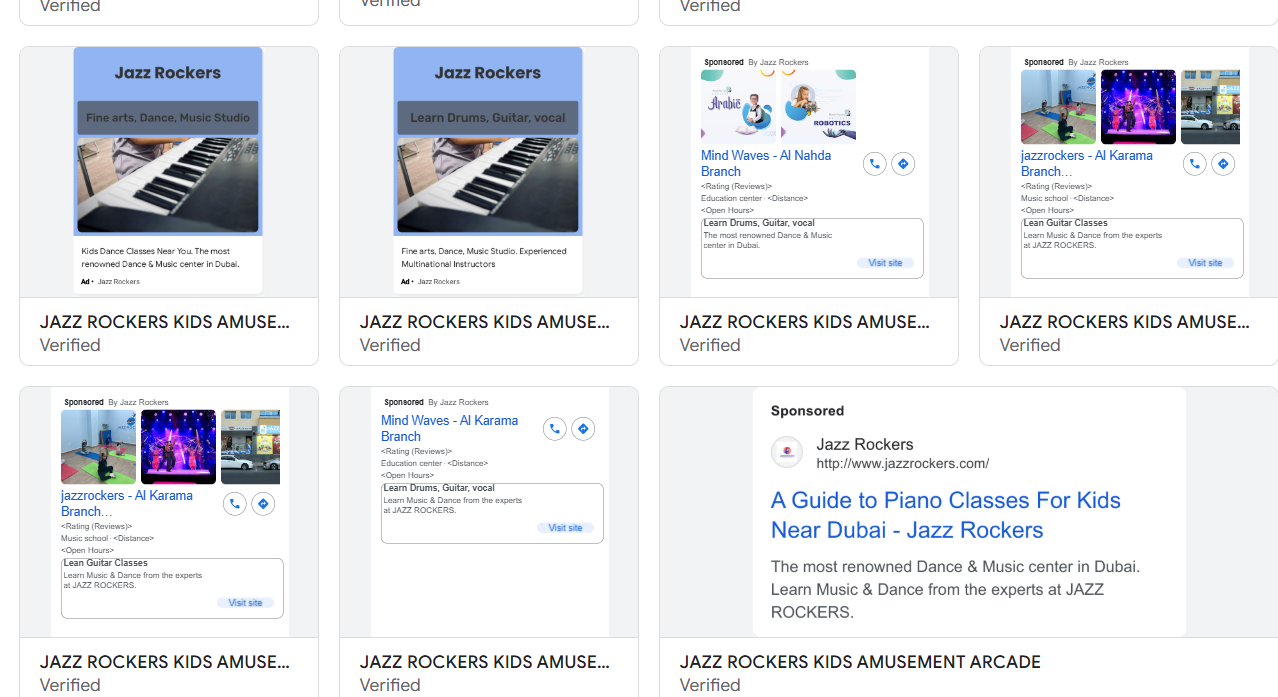Open the Mind Waves - Al Karama Branch link
The height and width of the screenshot is (697, 1278).
(x=449, y=428)
